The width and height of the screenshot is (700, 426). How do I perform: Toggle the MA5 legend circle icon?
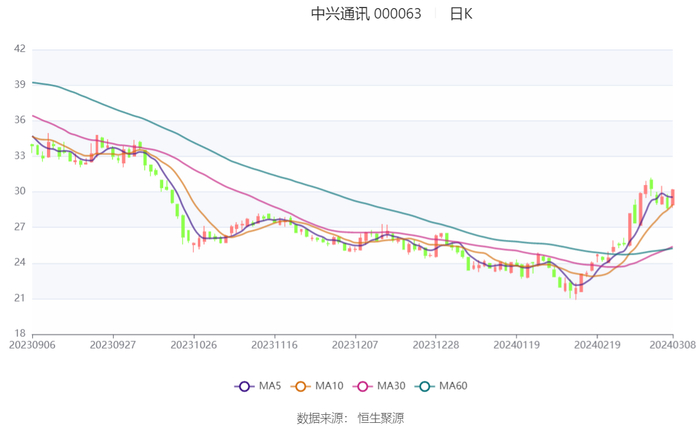(x=244, y=386)
